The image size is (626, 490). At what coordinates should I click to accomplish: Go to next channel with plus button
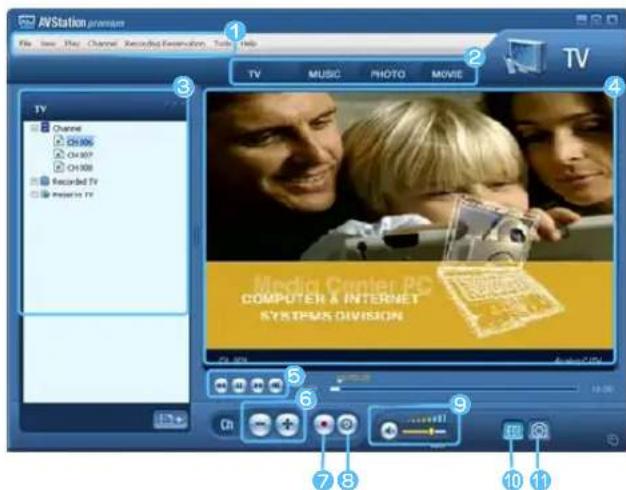287,425
